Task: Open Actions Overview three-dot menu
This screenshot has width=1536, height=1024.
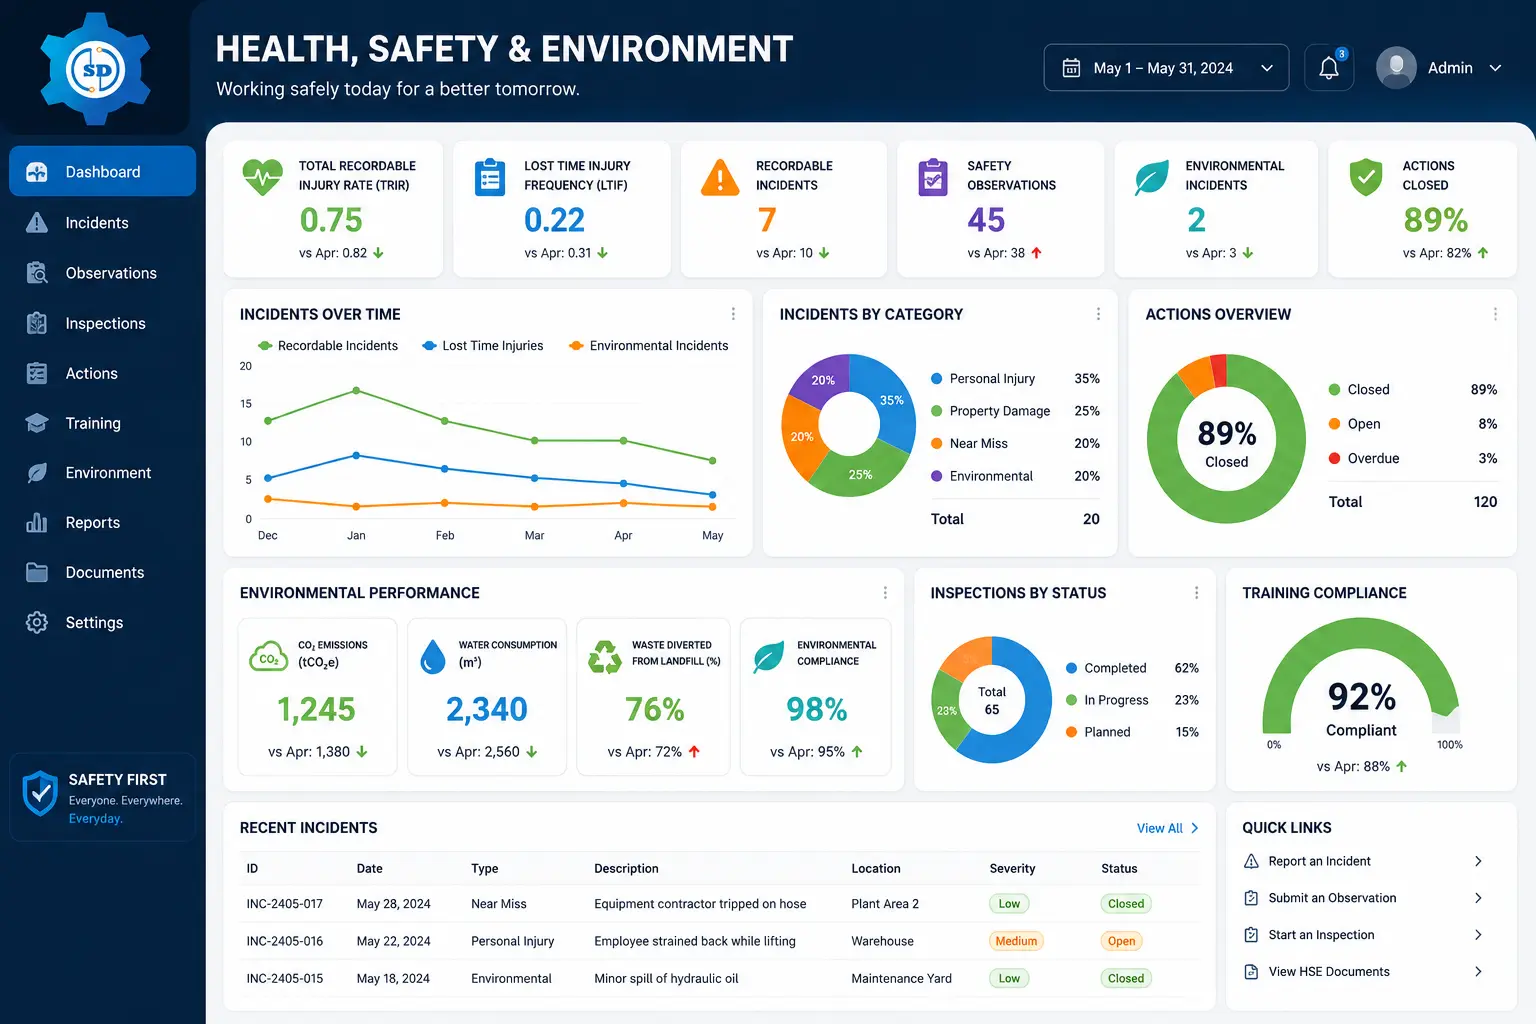Action: [1495, 314]
